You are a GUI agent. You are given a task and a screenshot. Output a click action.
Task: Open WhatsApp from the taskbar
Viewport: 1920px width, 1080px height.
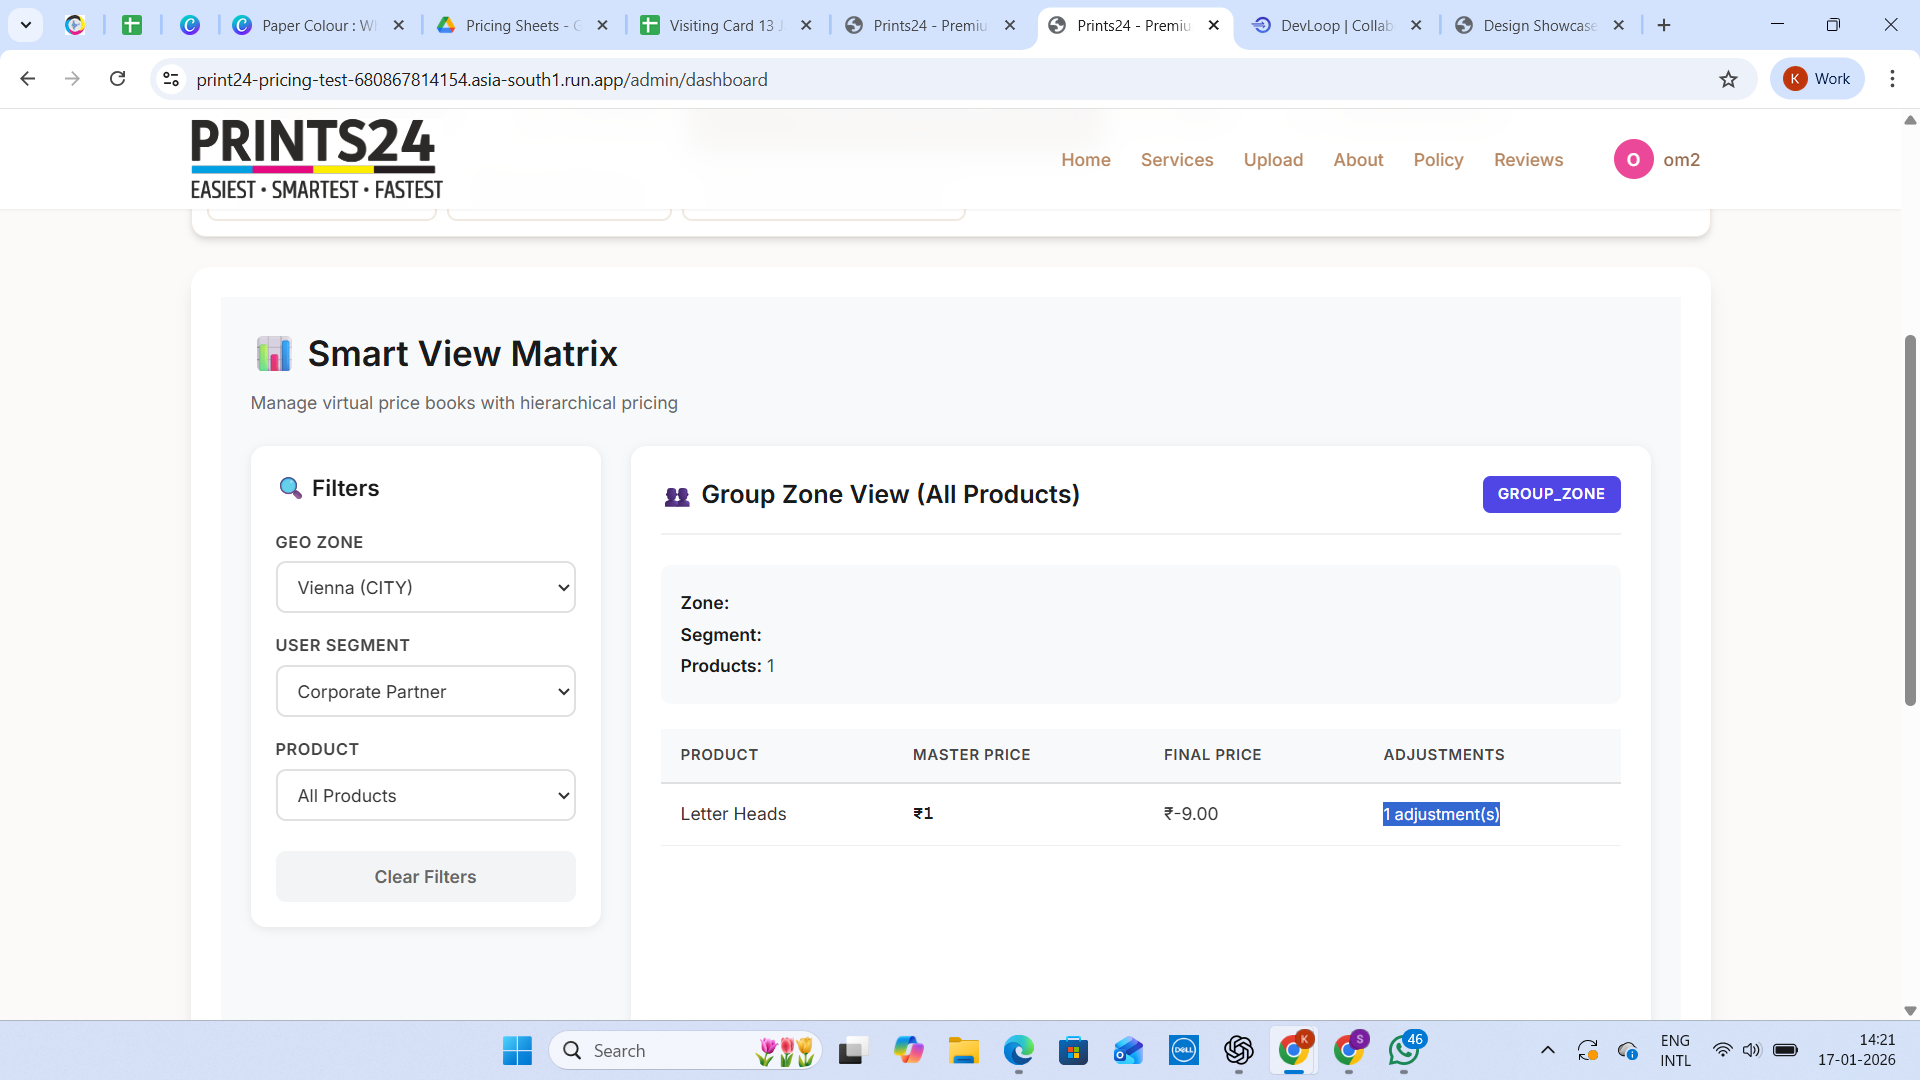[x=1405, y=1051]
